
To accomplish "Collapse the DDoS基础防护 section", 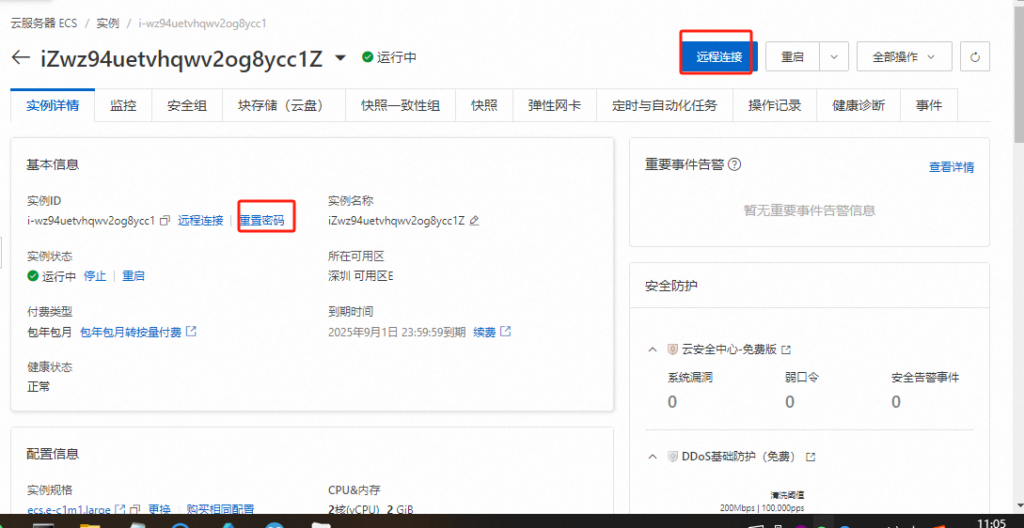I will pyautogui.click(x=653, y=456).
